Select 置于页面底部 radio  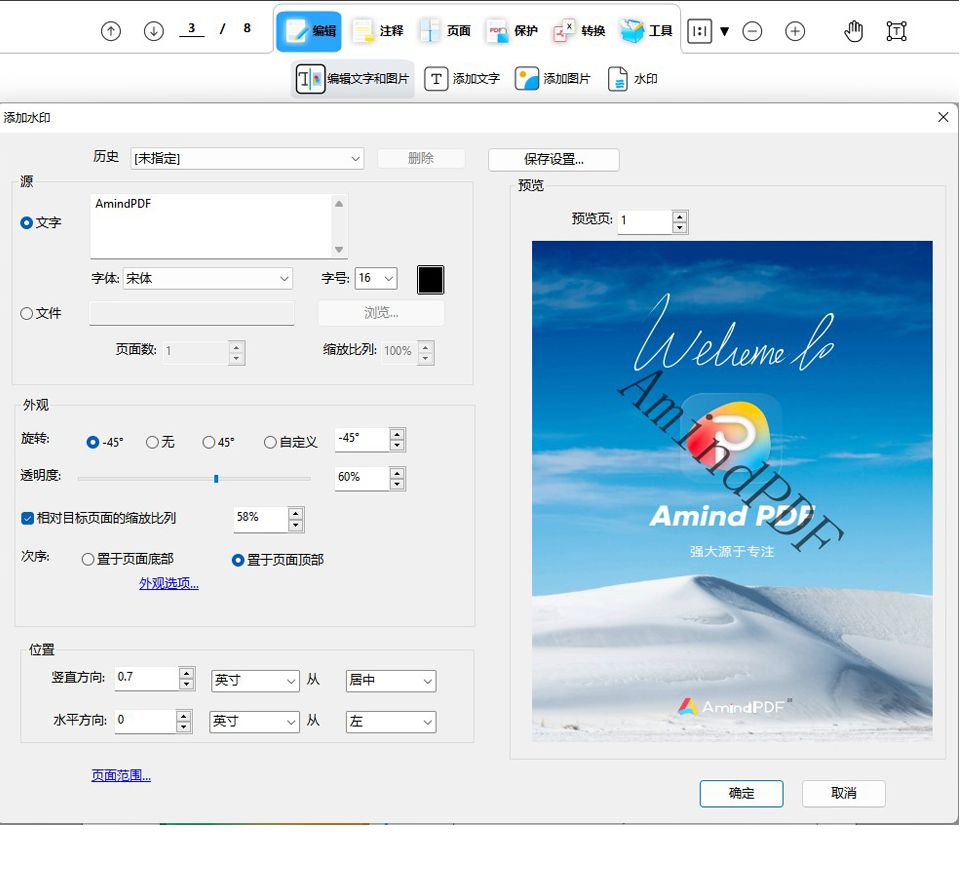[88, 559]
